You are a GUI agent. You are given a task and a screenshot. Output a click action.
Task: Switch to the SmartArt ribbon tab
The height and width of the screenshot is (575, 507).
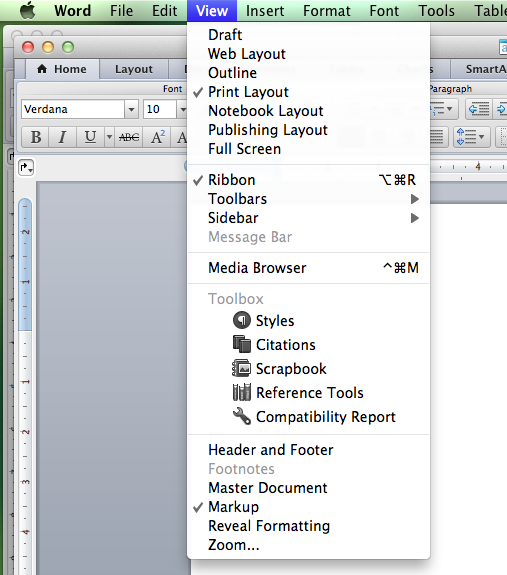480,69
